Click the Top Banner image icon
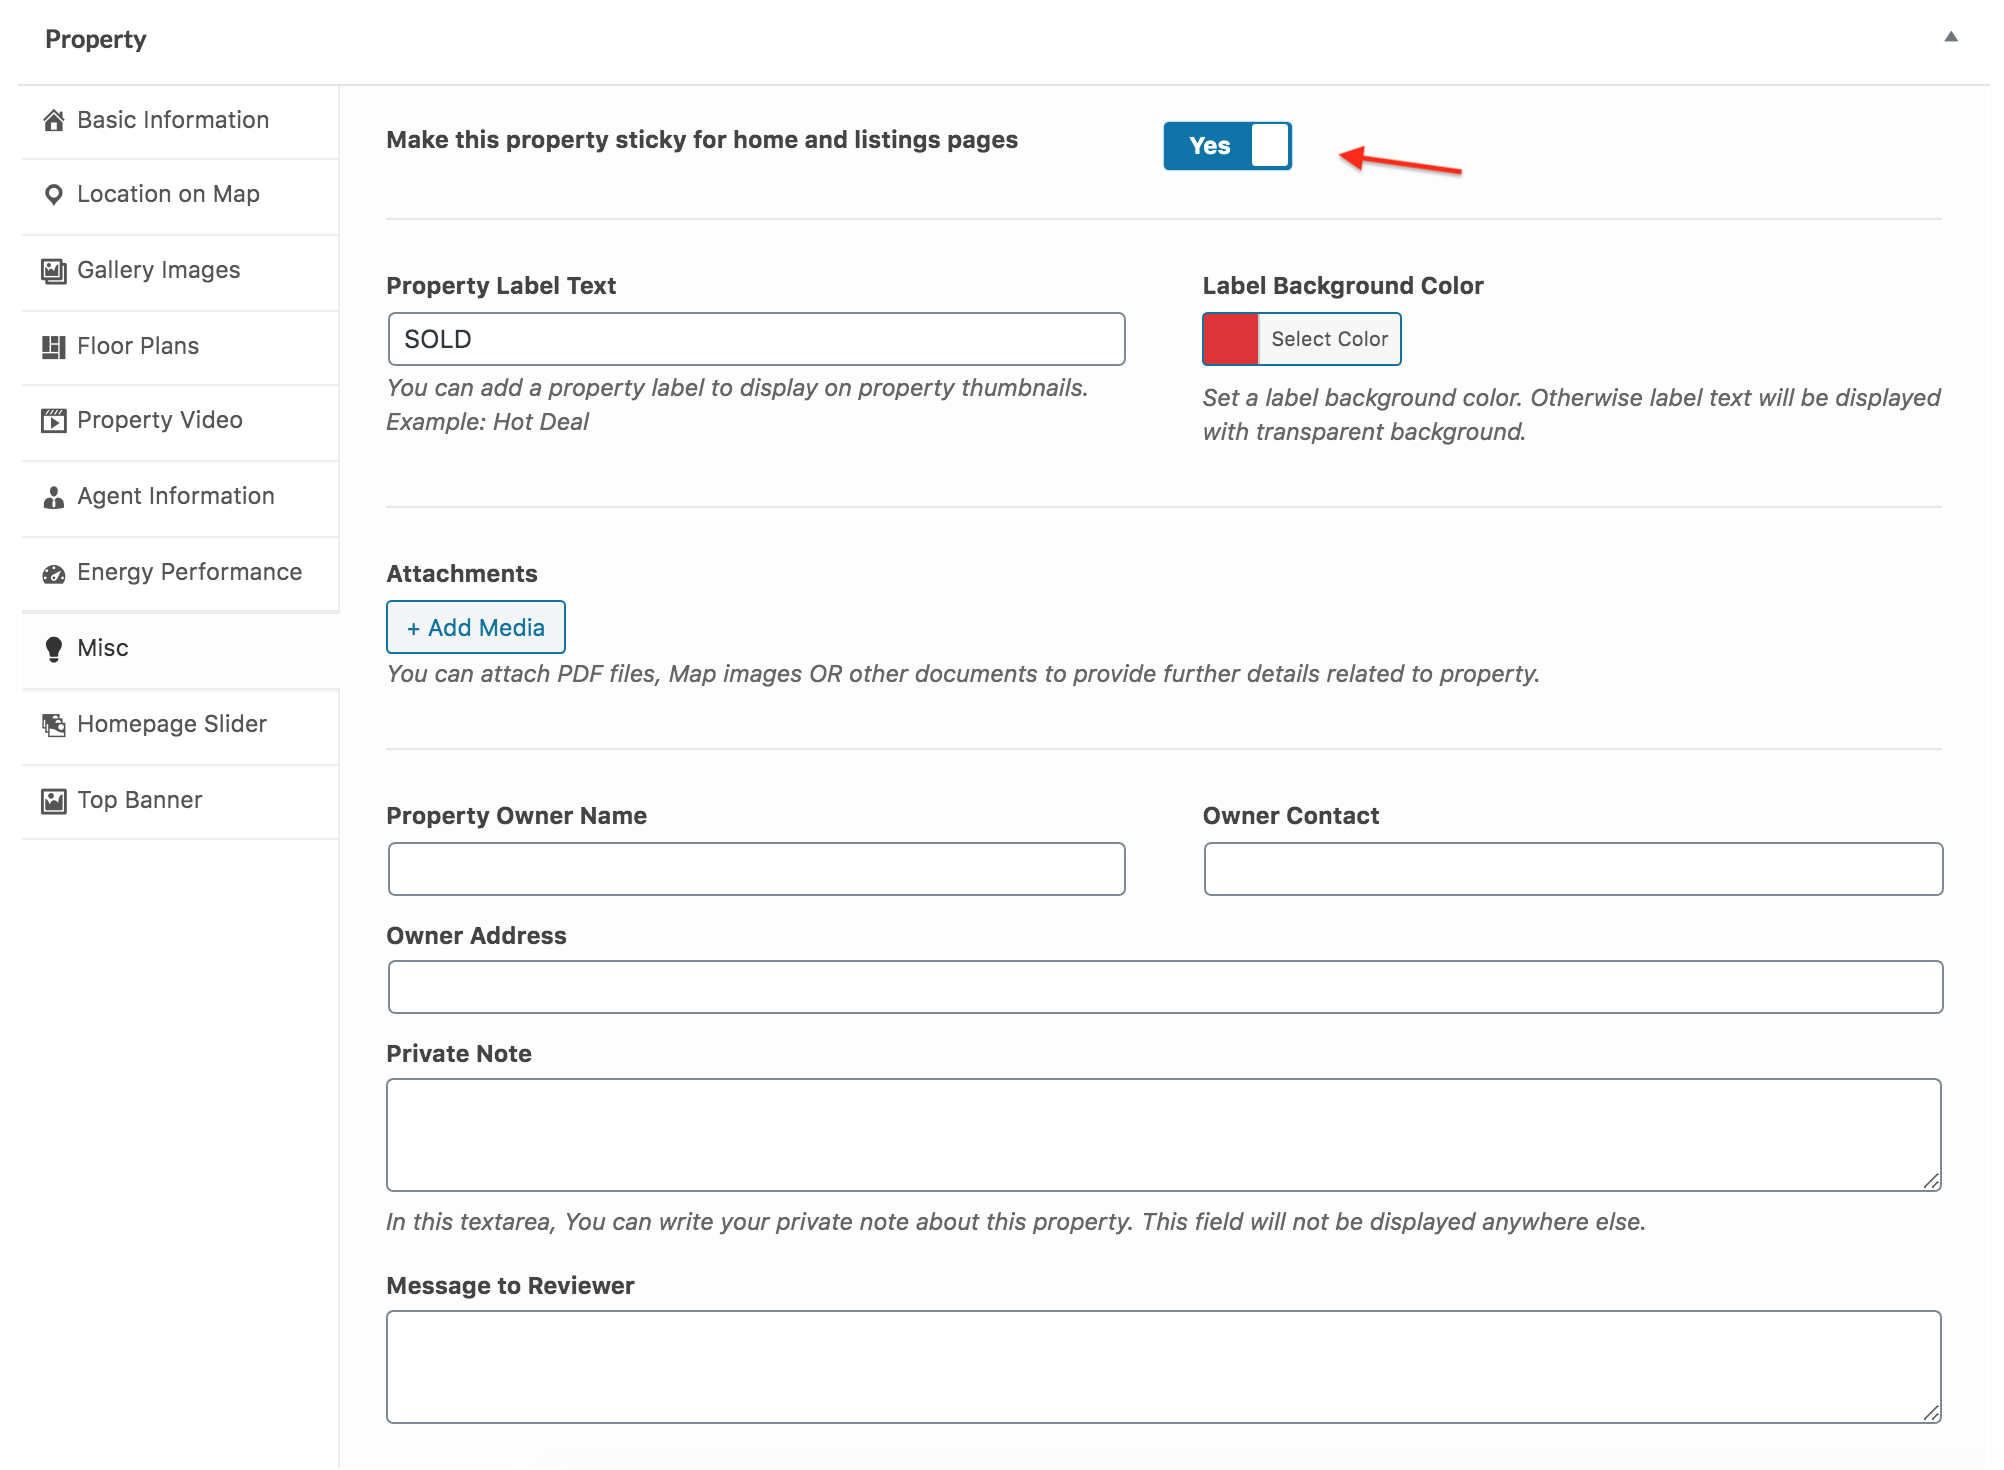 tap(54, 801)
